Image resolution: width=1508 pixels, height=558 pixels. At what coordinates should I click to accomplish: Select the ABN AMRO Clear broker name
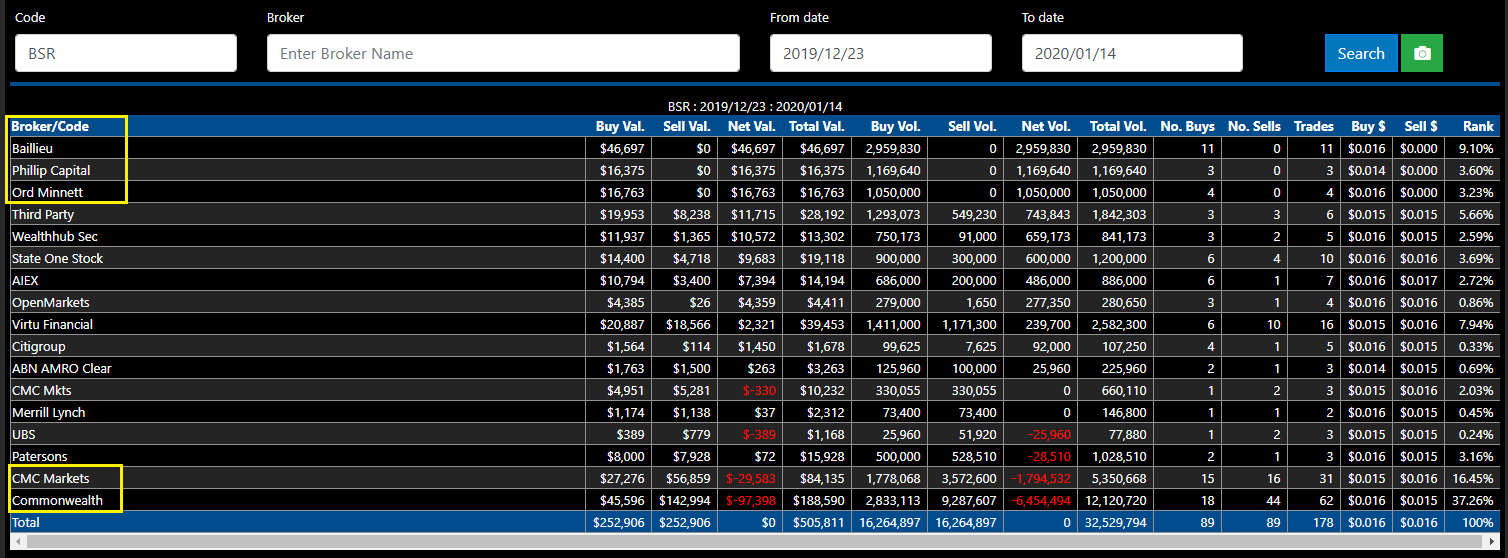click(61, 368)
